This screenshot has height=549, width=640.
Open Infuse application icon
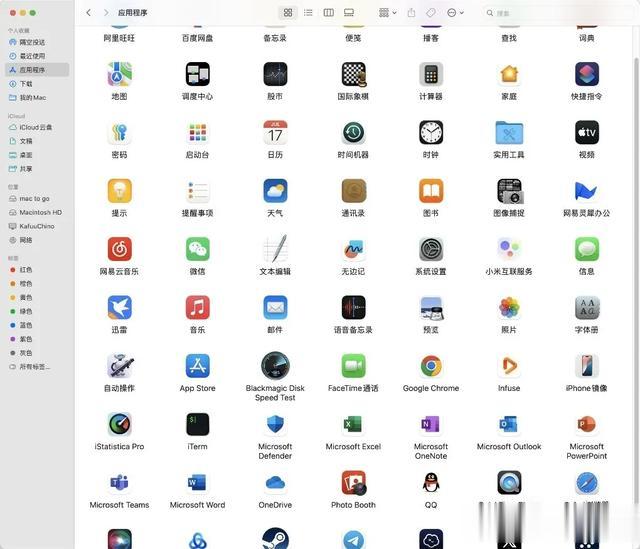[509, 366]
